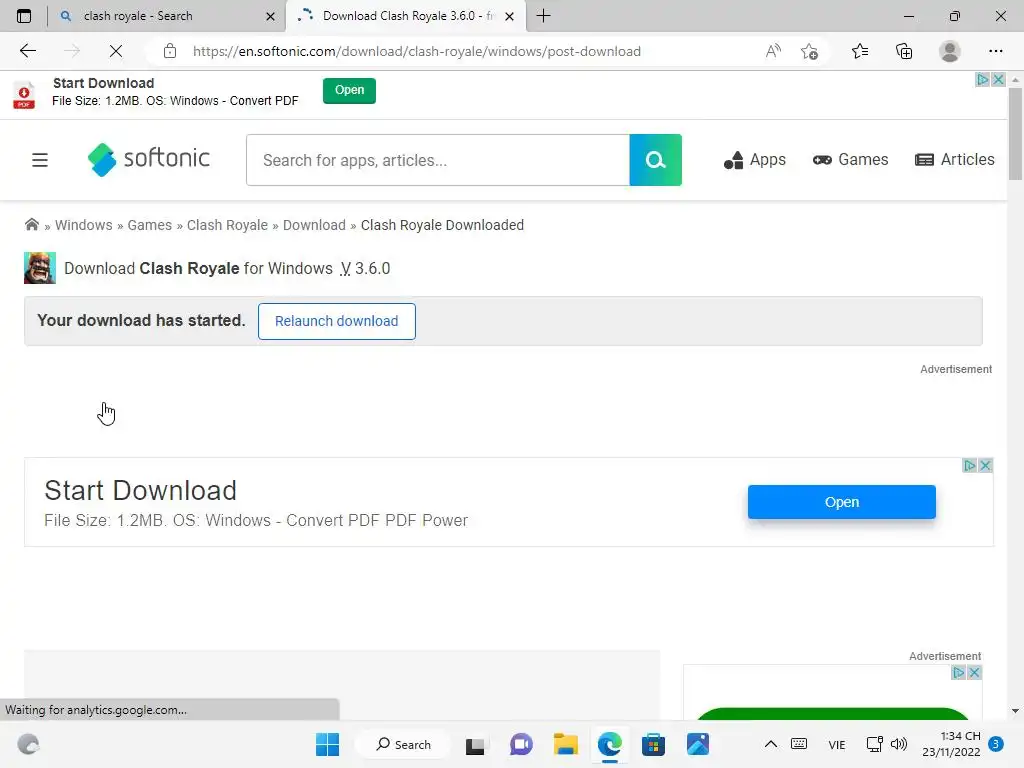Click Microsoft Edge taskbar icon

(609, 744)
